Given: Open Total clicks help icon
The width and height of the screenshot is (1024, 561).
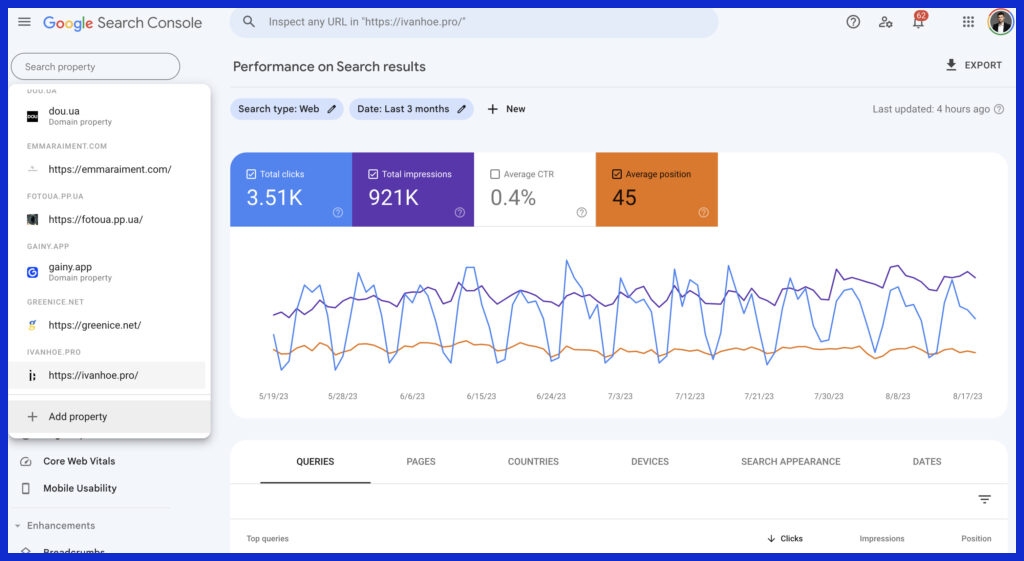Looking at the screenshot, I should pyautogui.click(x=338, y=212).
